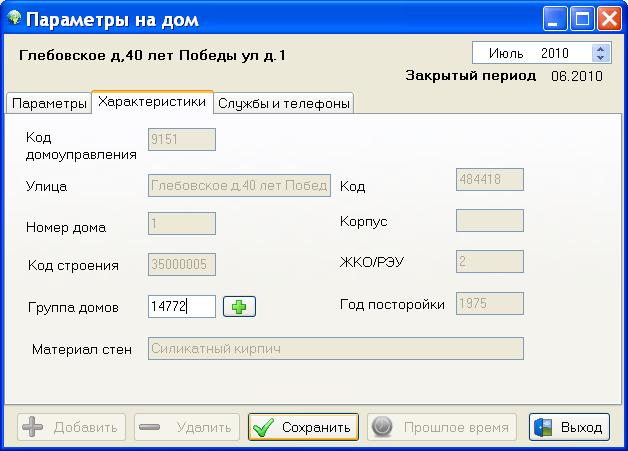
Task: Click the Улица field
Action: coord(240,185)
